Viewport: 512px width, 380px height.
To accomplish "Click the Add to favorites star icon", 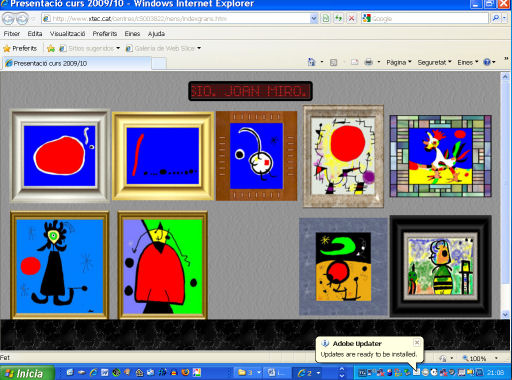I will coord(51,49).
